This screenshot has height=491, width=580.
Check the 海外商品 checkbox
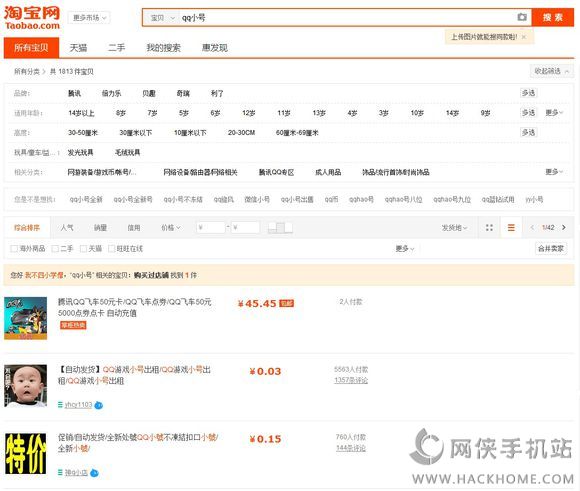point(14,249)
